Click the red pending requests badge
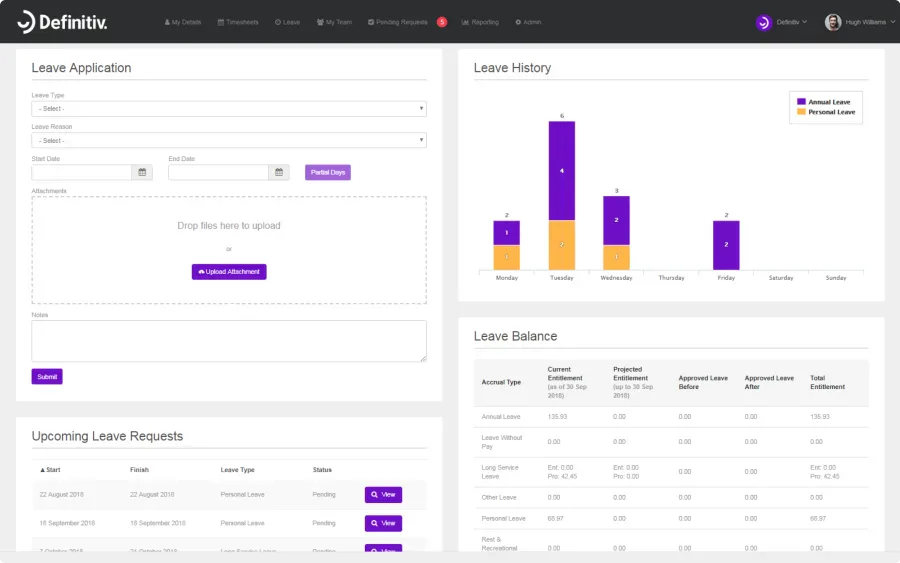The height and width of the screenshot is (563, 900). coord(441,22)
